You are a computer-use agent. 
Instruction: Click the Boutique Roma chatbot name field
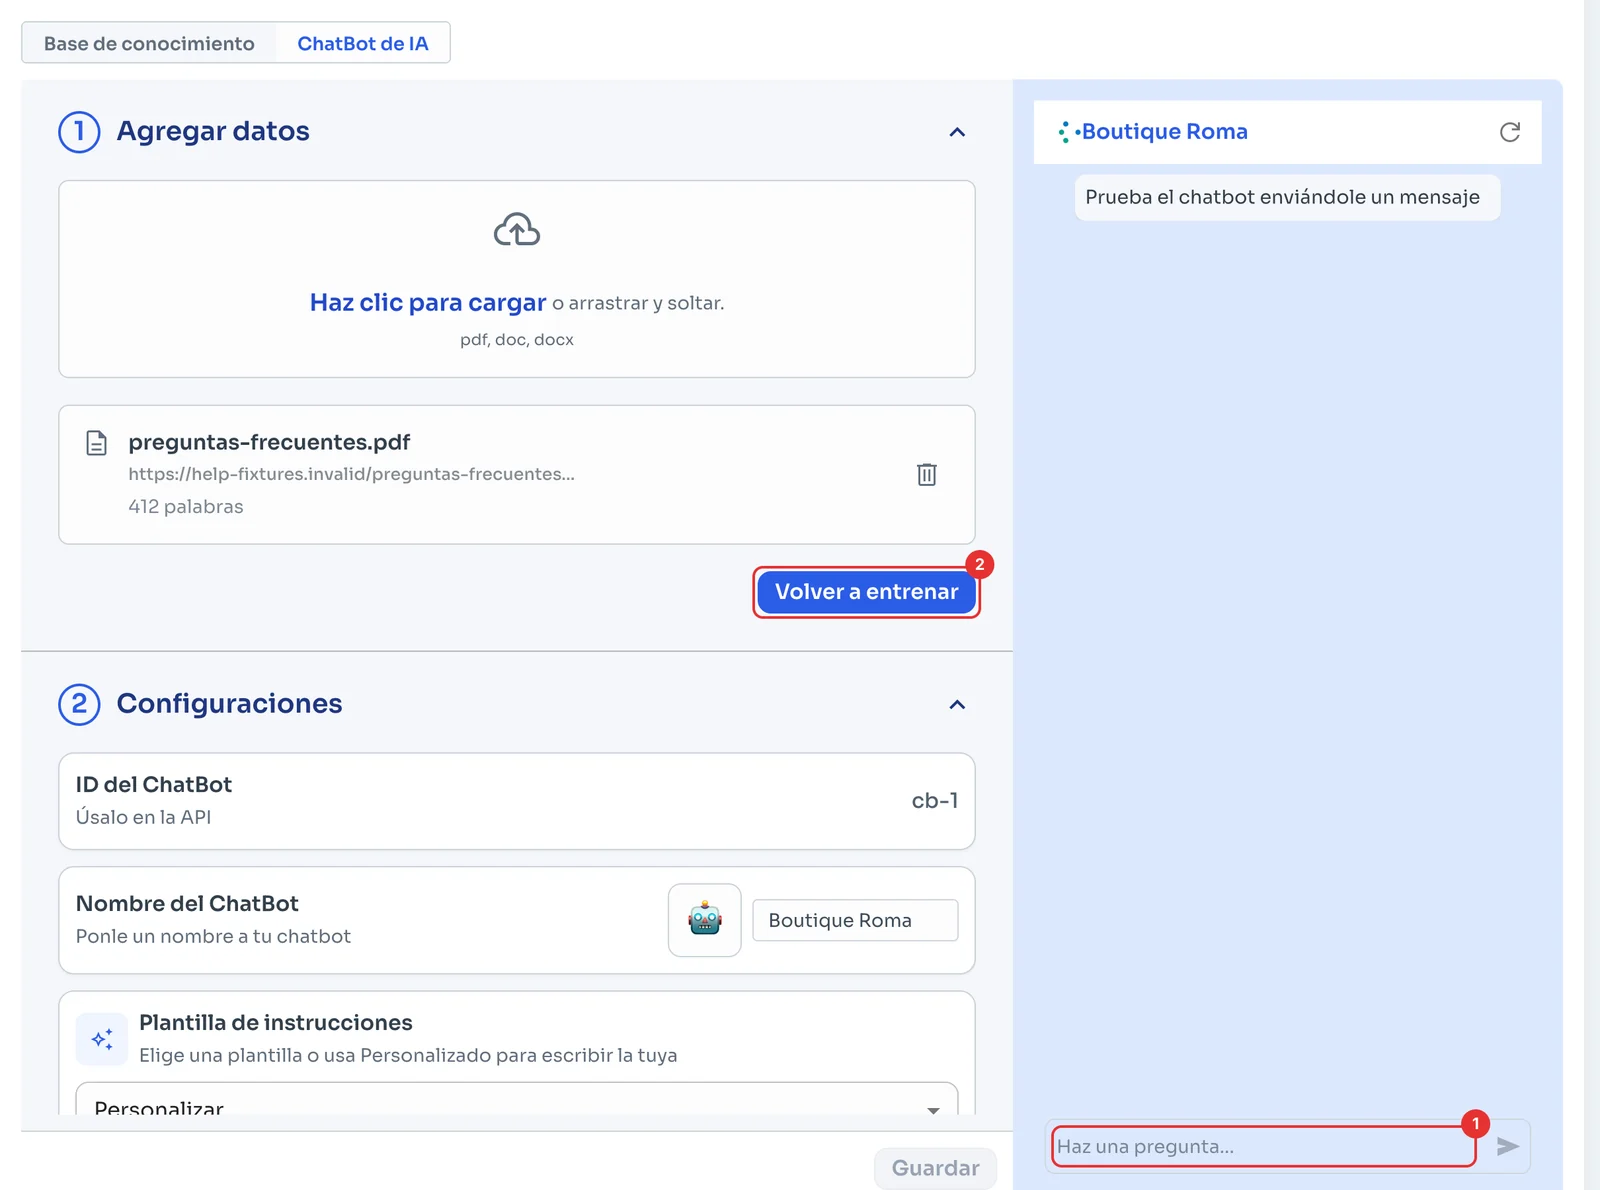pyautogui.click(x=855, y=920)
